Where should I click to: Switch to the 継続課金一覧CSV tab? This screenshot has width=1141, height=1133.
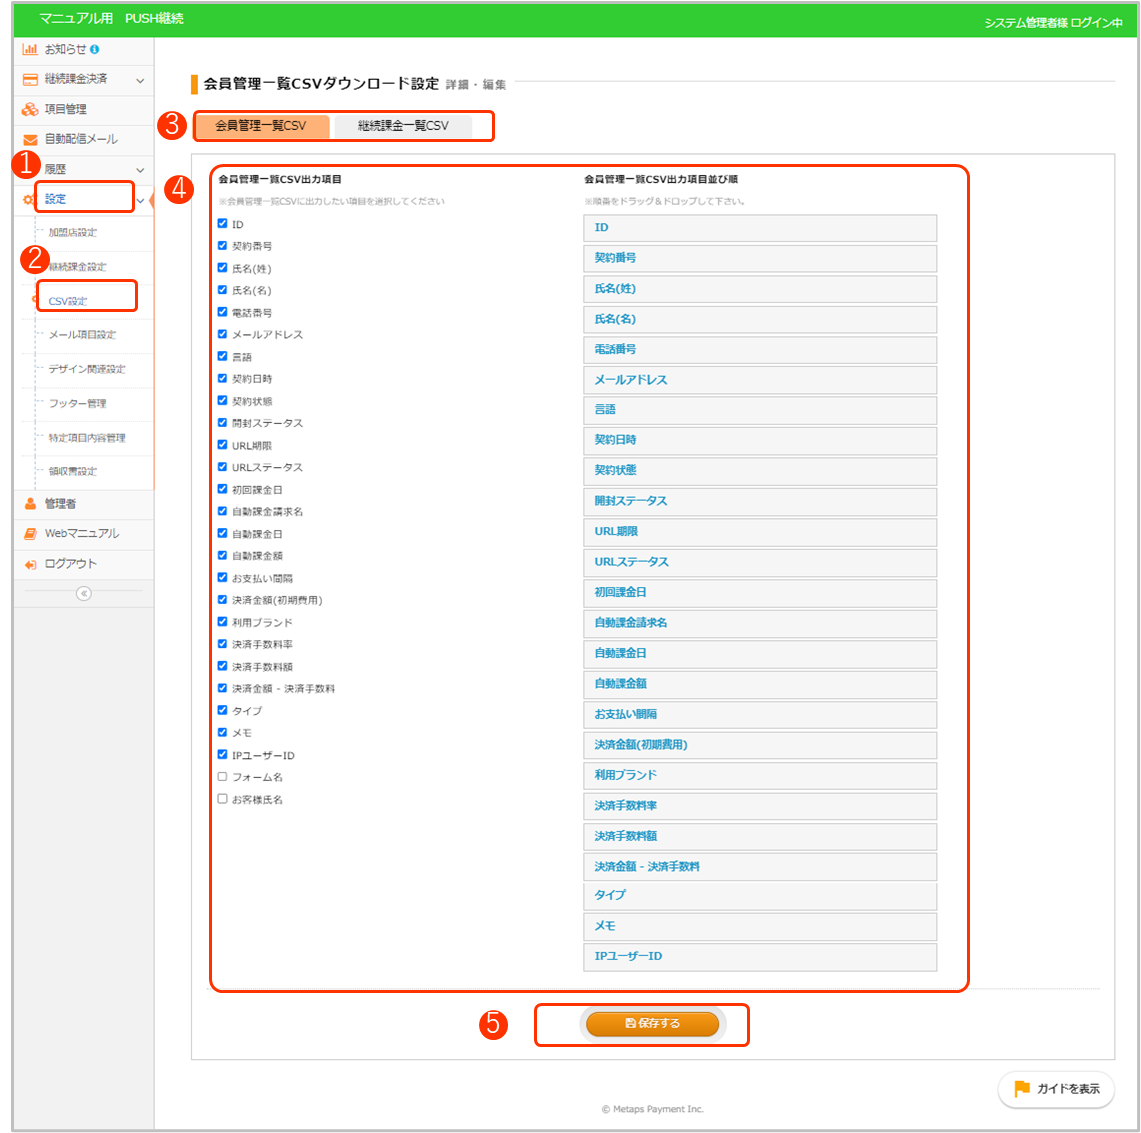pos(403,126)
